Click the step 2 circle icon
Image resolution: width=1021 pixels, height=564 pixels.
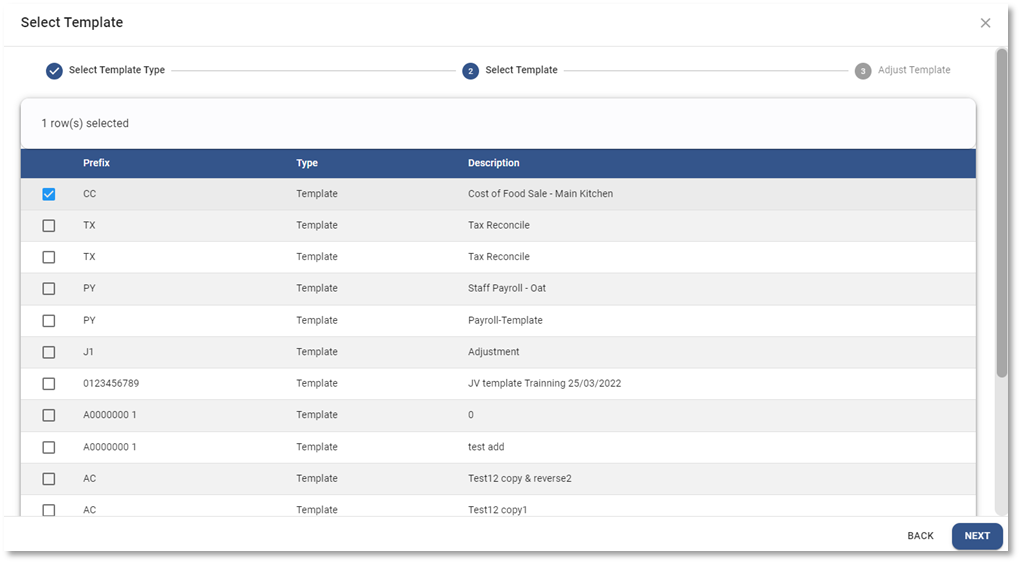point(470,71)
